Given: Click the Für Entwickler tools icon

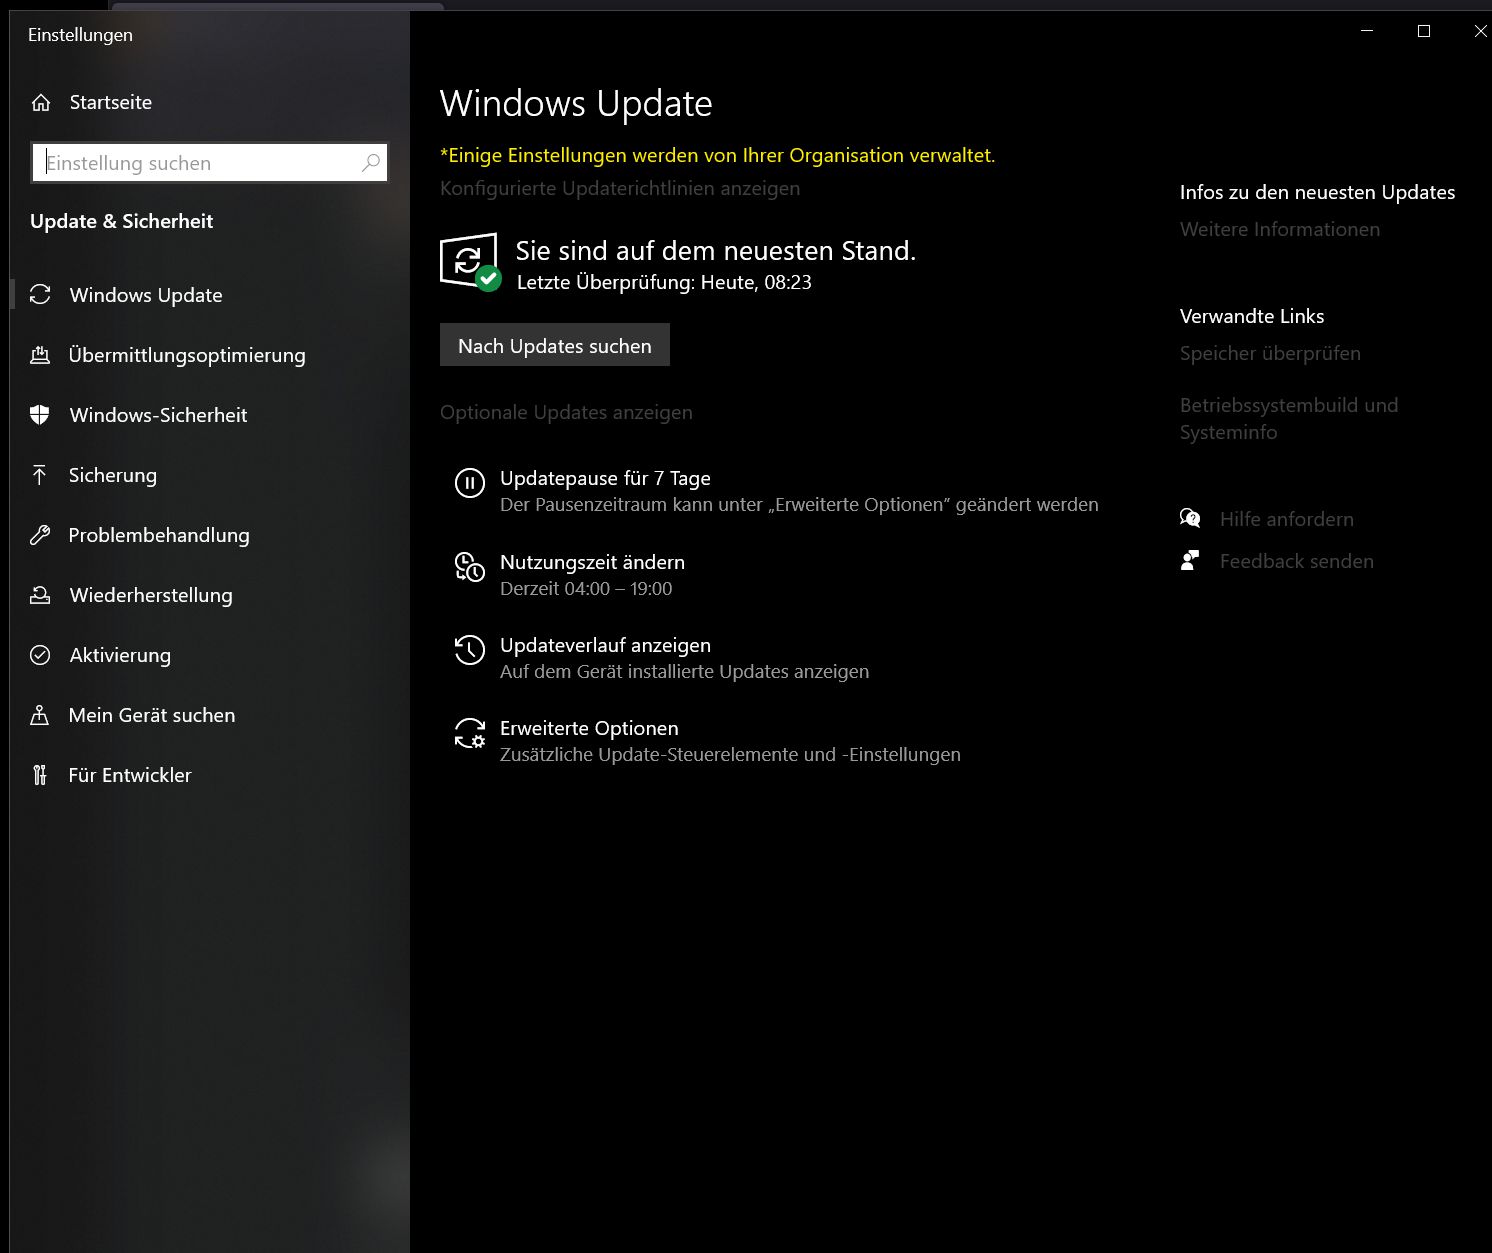Looking at the screenshot, I should [x=40, y=774].
